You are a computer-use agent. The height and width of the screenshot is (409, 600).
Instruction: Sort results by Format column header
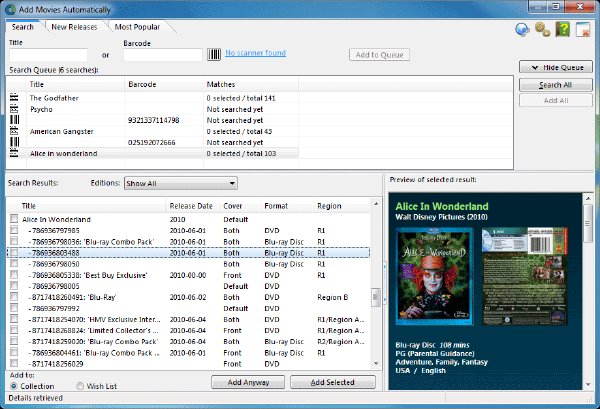286,206
